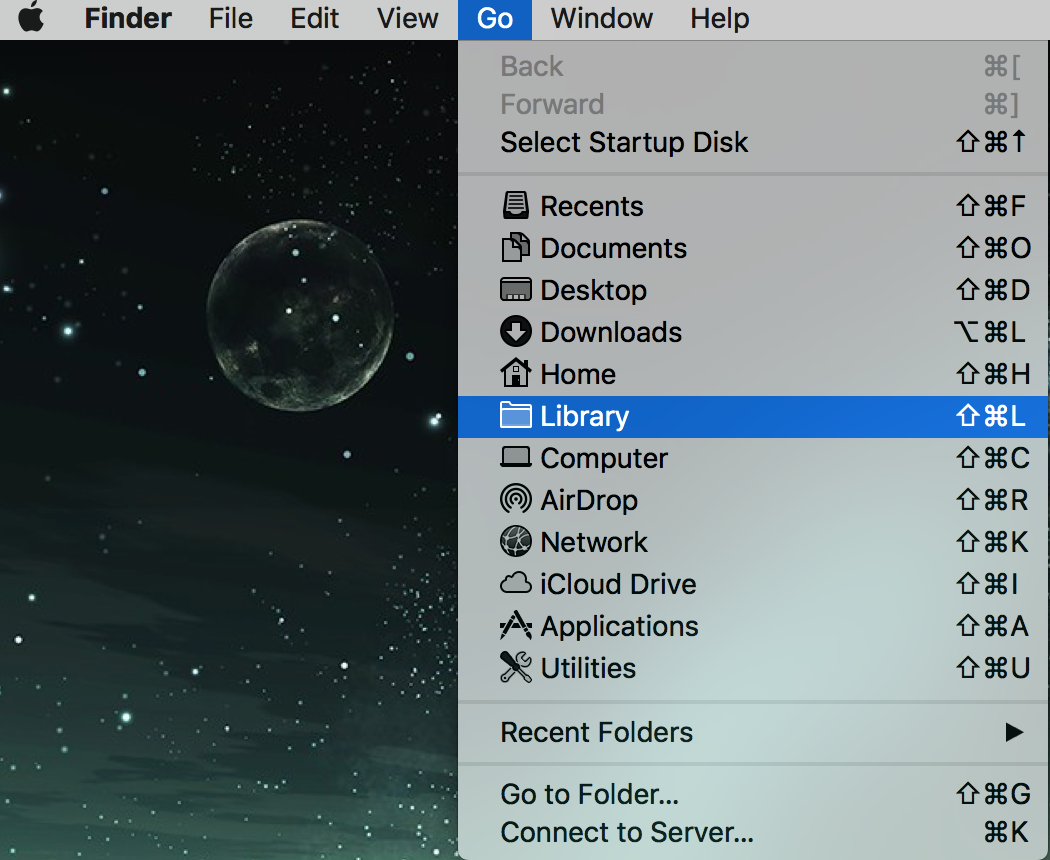Open the Help menu
This screenshot has height=860, width=1050.
pos(719,18)
